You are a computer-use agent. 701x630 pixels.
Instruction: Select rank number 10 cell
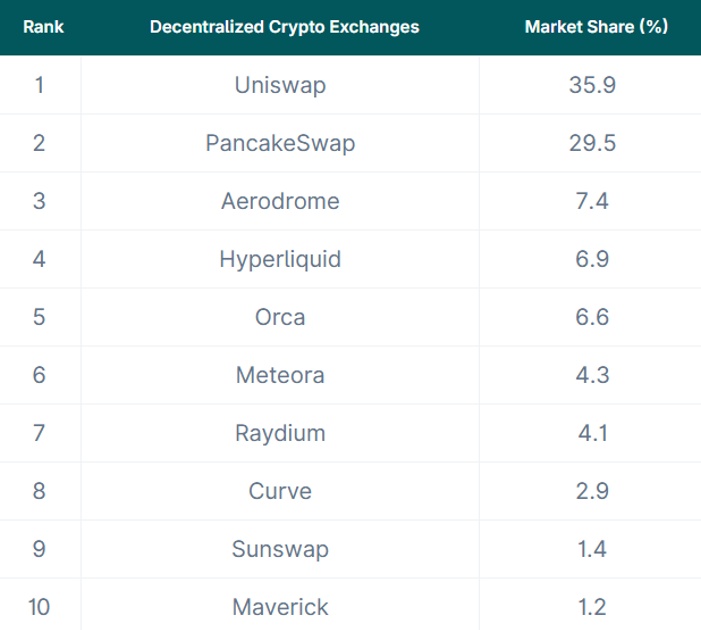(39, 606)
